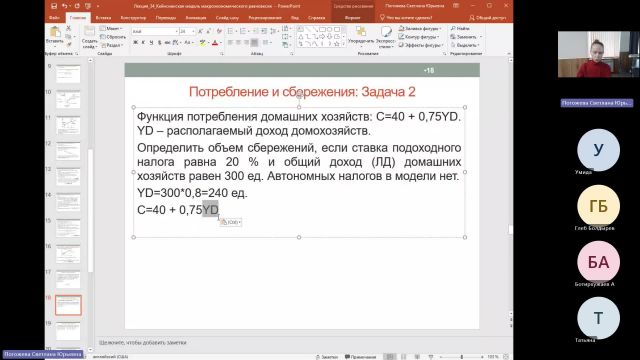Viewport: 640px width, 360px height.
Task: Switch to the Transitions (Переходы) tab
Action: (166, 18)
